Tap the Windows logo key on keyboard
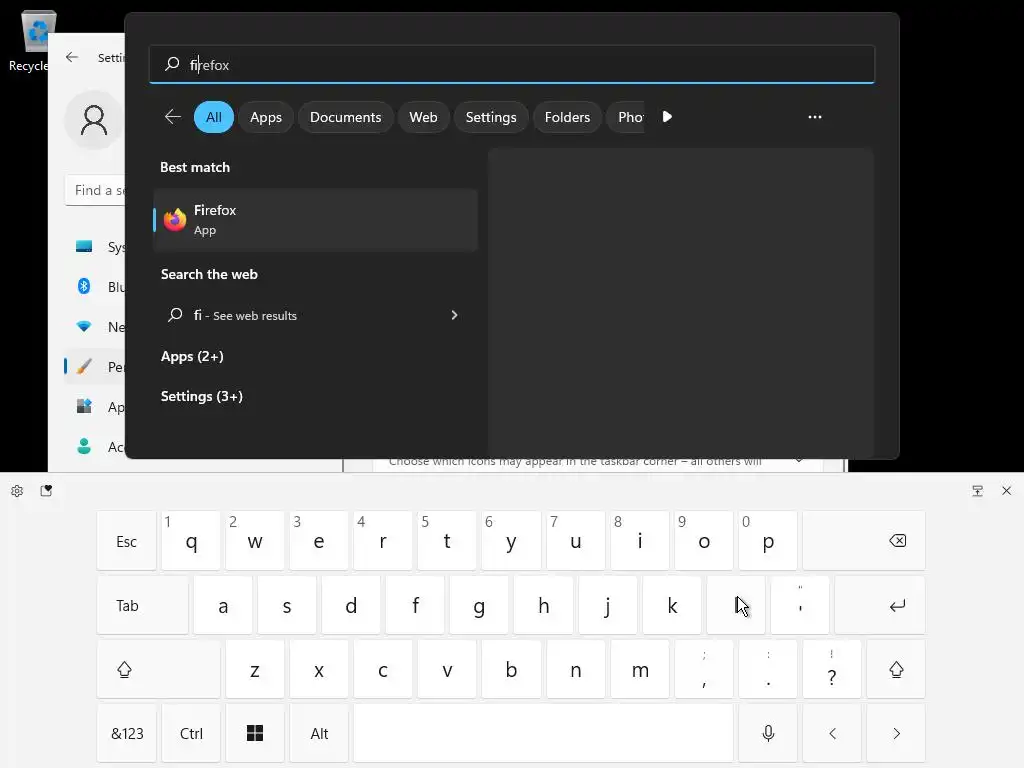This screenshot has height=768, width=1024. 255,733
